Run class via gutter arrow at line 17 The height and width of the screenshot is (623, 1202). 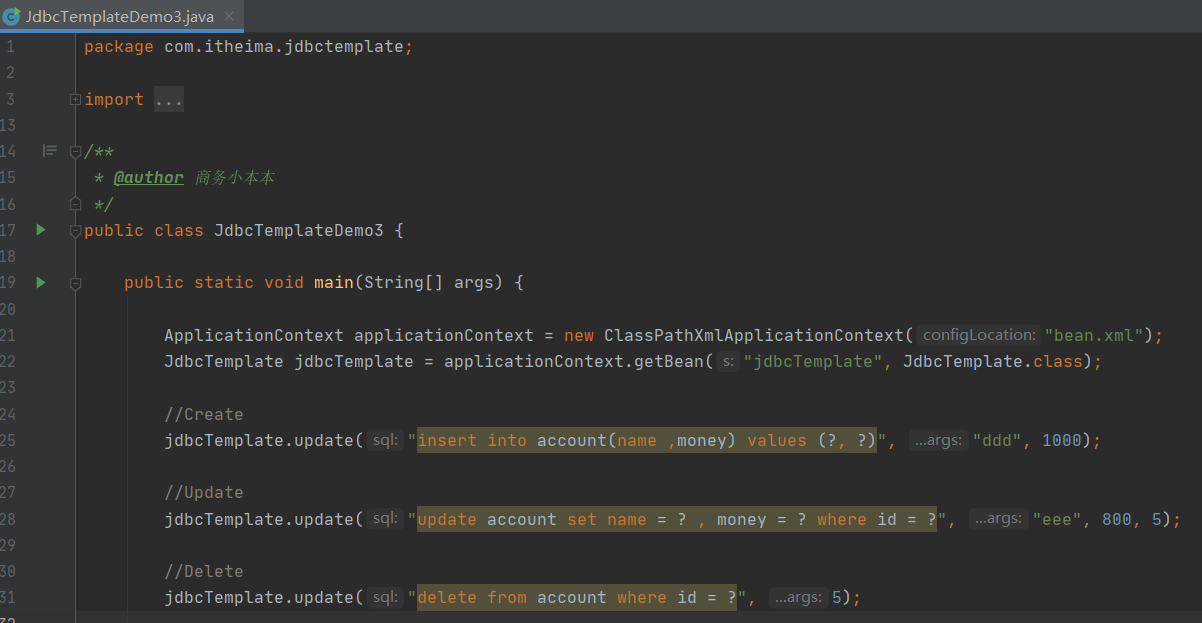(x=41, y=230)
